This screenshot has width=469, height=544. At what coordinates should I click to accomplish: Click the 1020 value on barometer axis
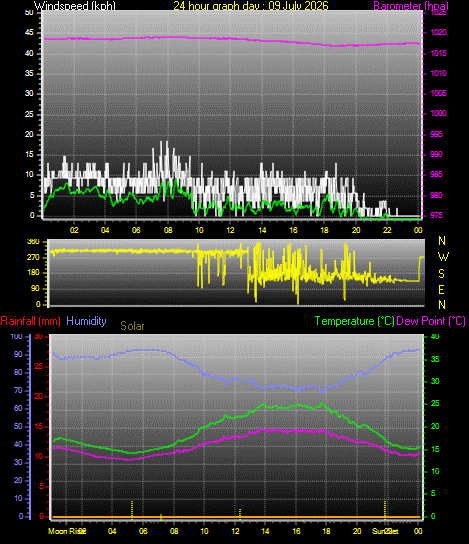438,33
